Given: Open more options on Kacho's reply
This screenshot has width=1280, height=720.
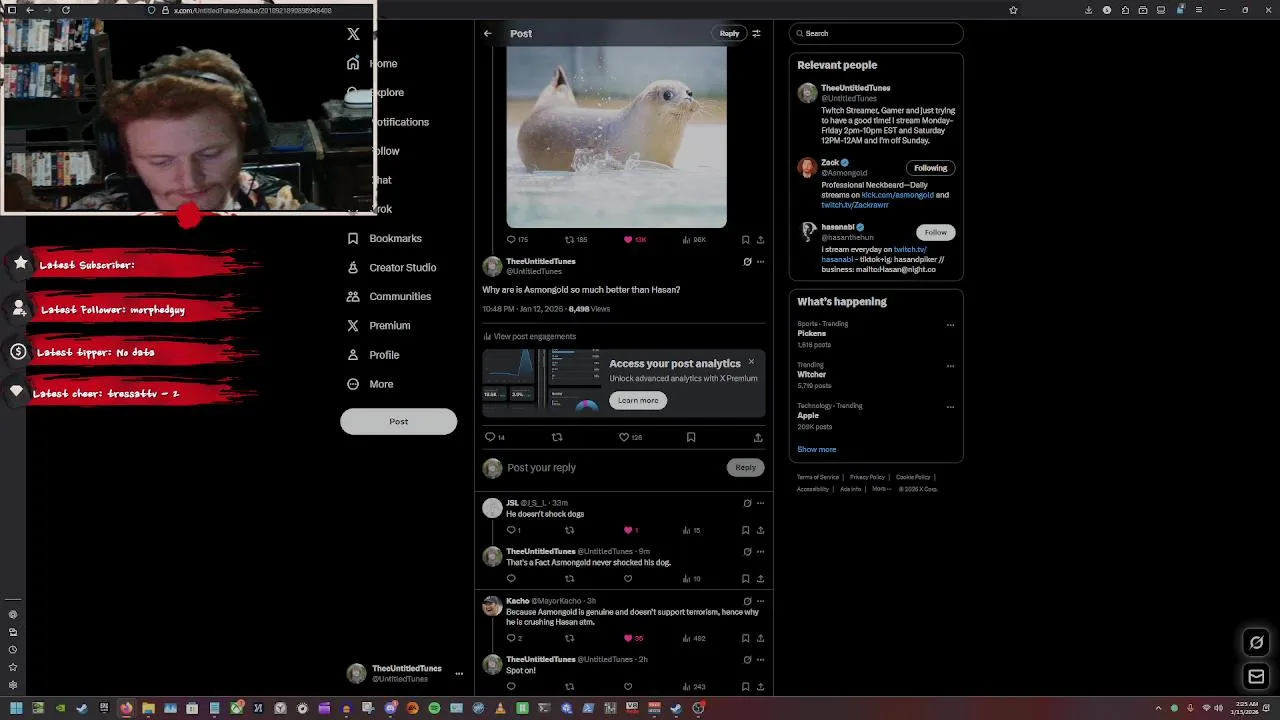Looking at the screenshot, I should [761, 601].
